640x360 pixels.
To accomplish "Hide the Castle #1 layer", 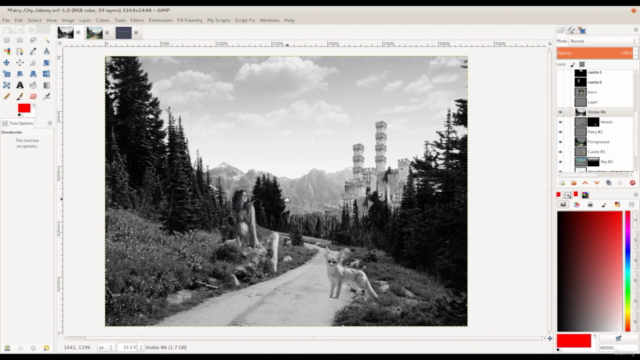I will tap(560, 152).
